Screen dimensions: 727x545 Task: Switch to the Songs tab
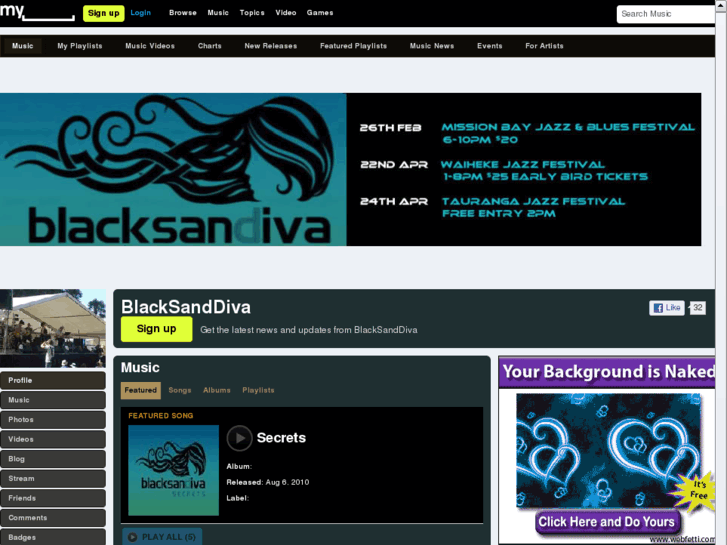click(180, 390)
